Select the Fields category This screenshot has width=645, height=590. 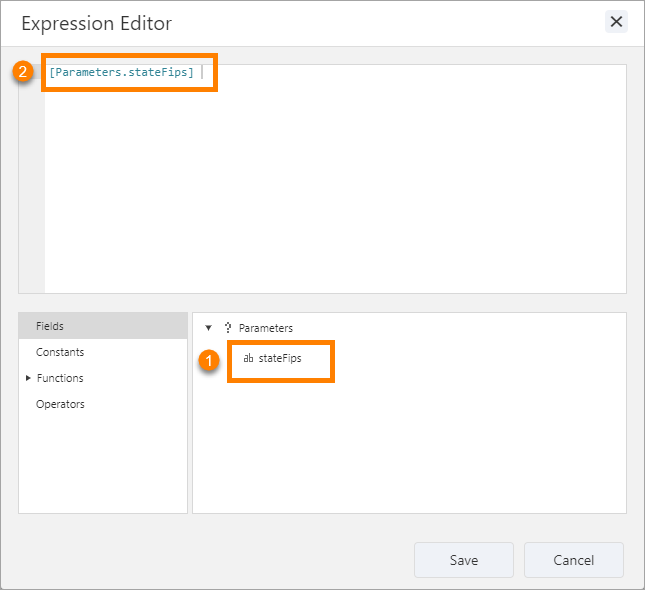point(50,326)
